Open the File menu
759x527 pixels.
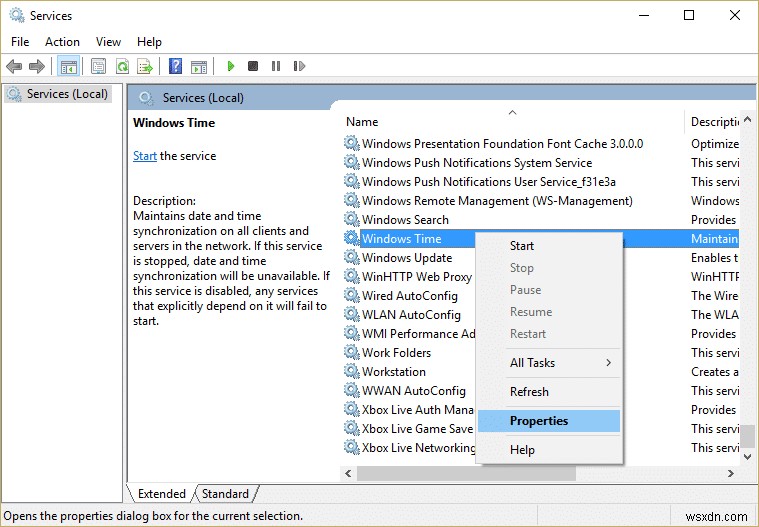20,42
